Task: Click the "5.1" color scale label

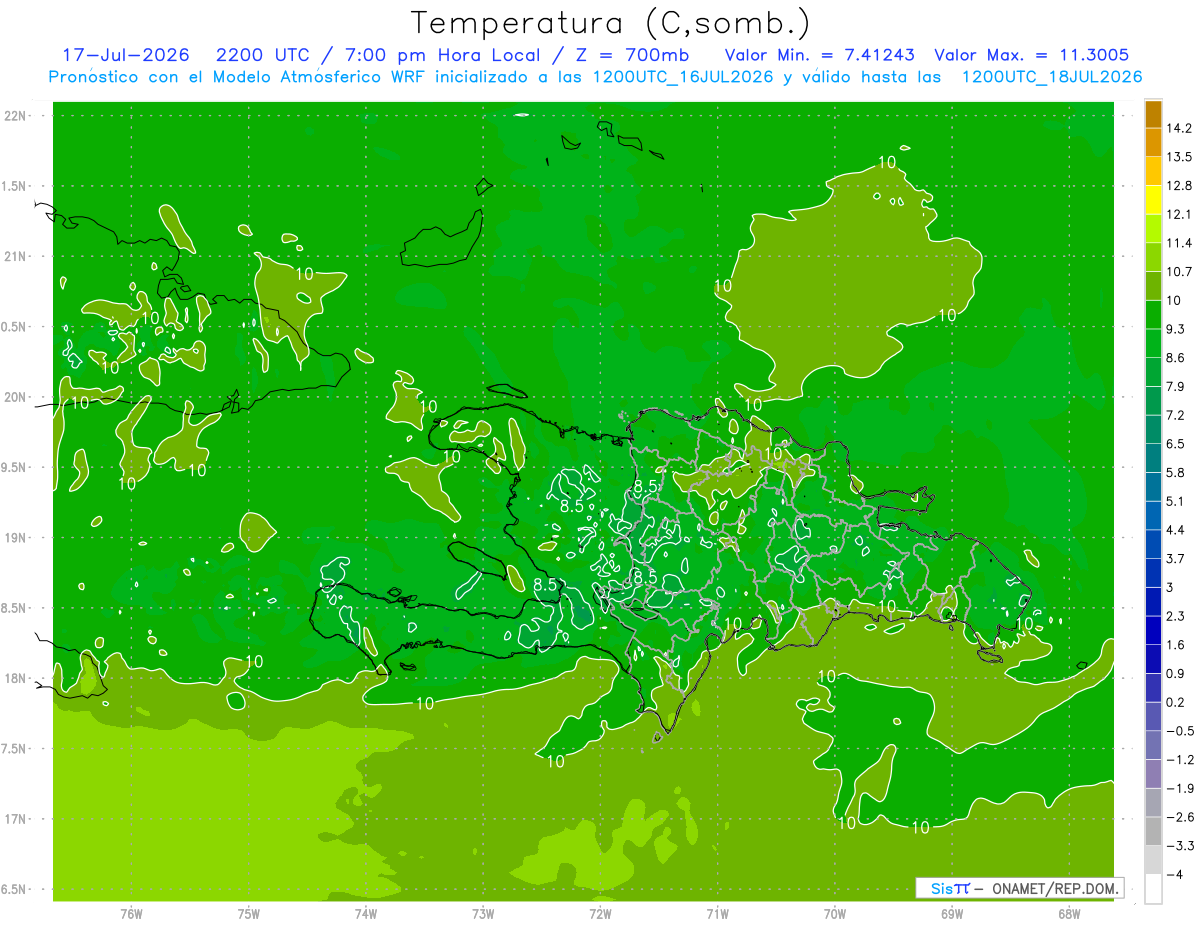Action: pyautogui.click(x=1177, y=501)
